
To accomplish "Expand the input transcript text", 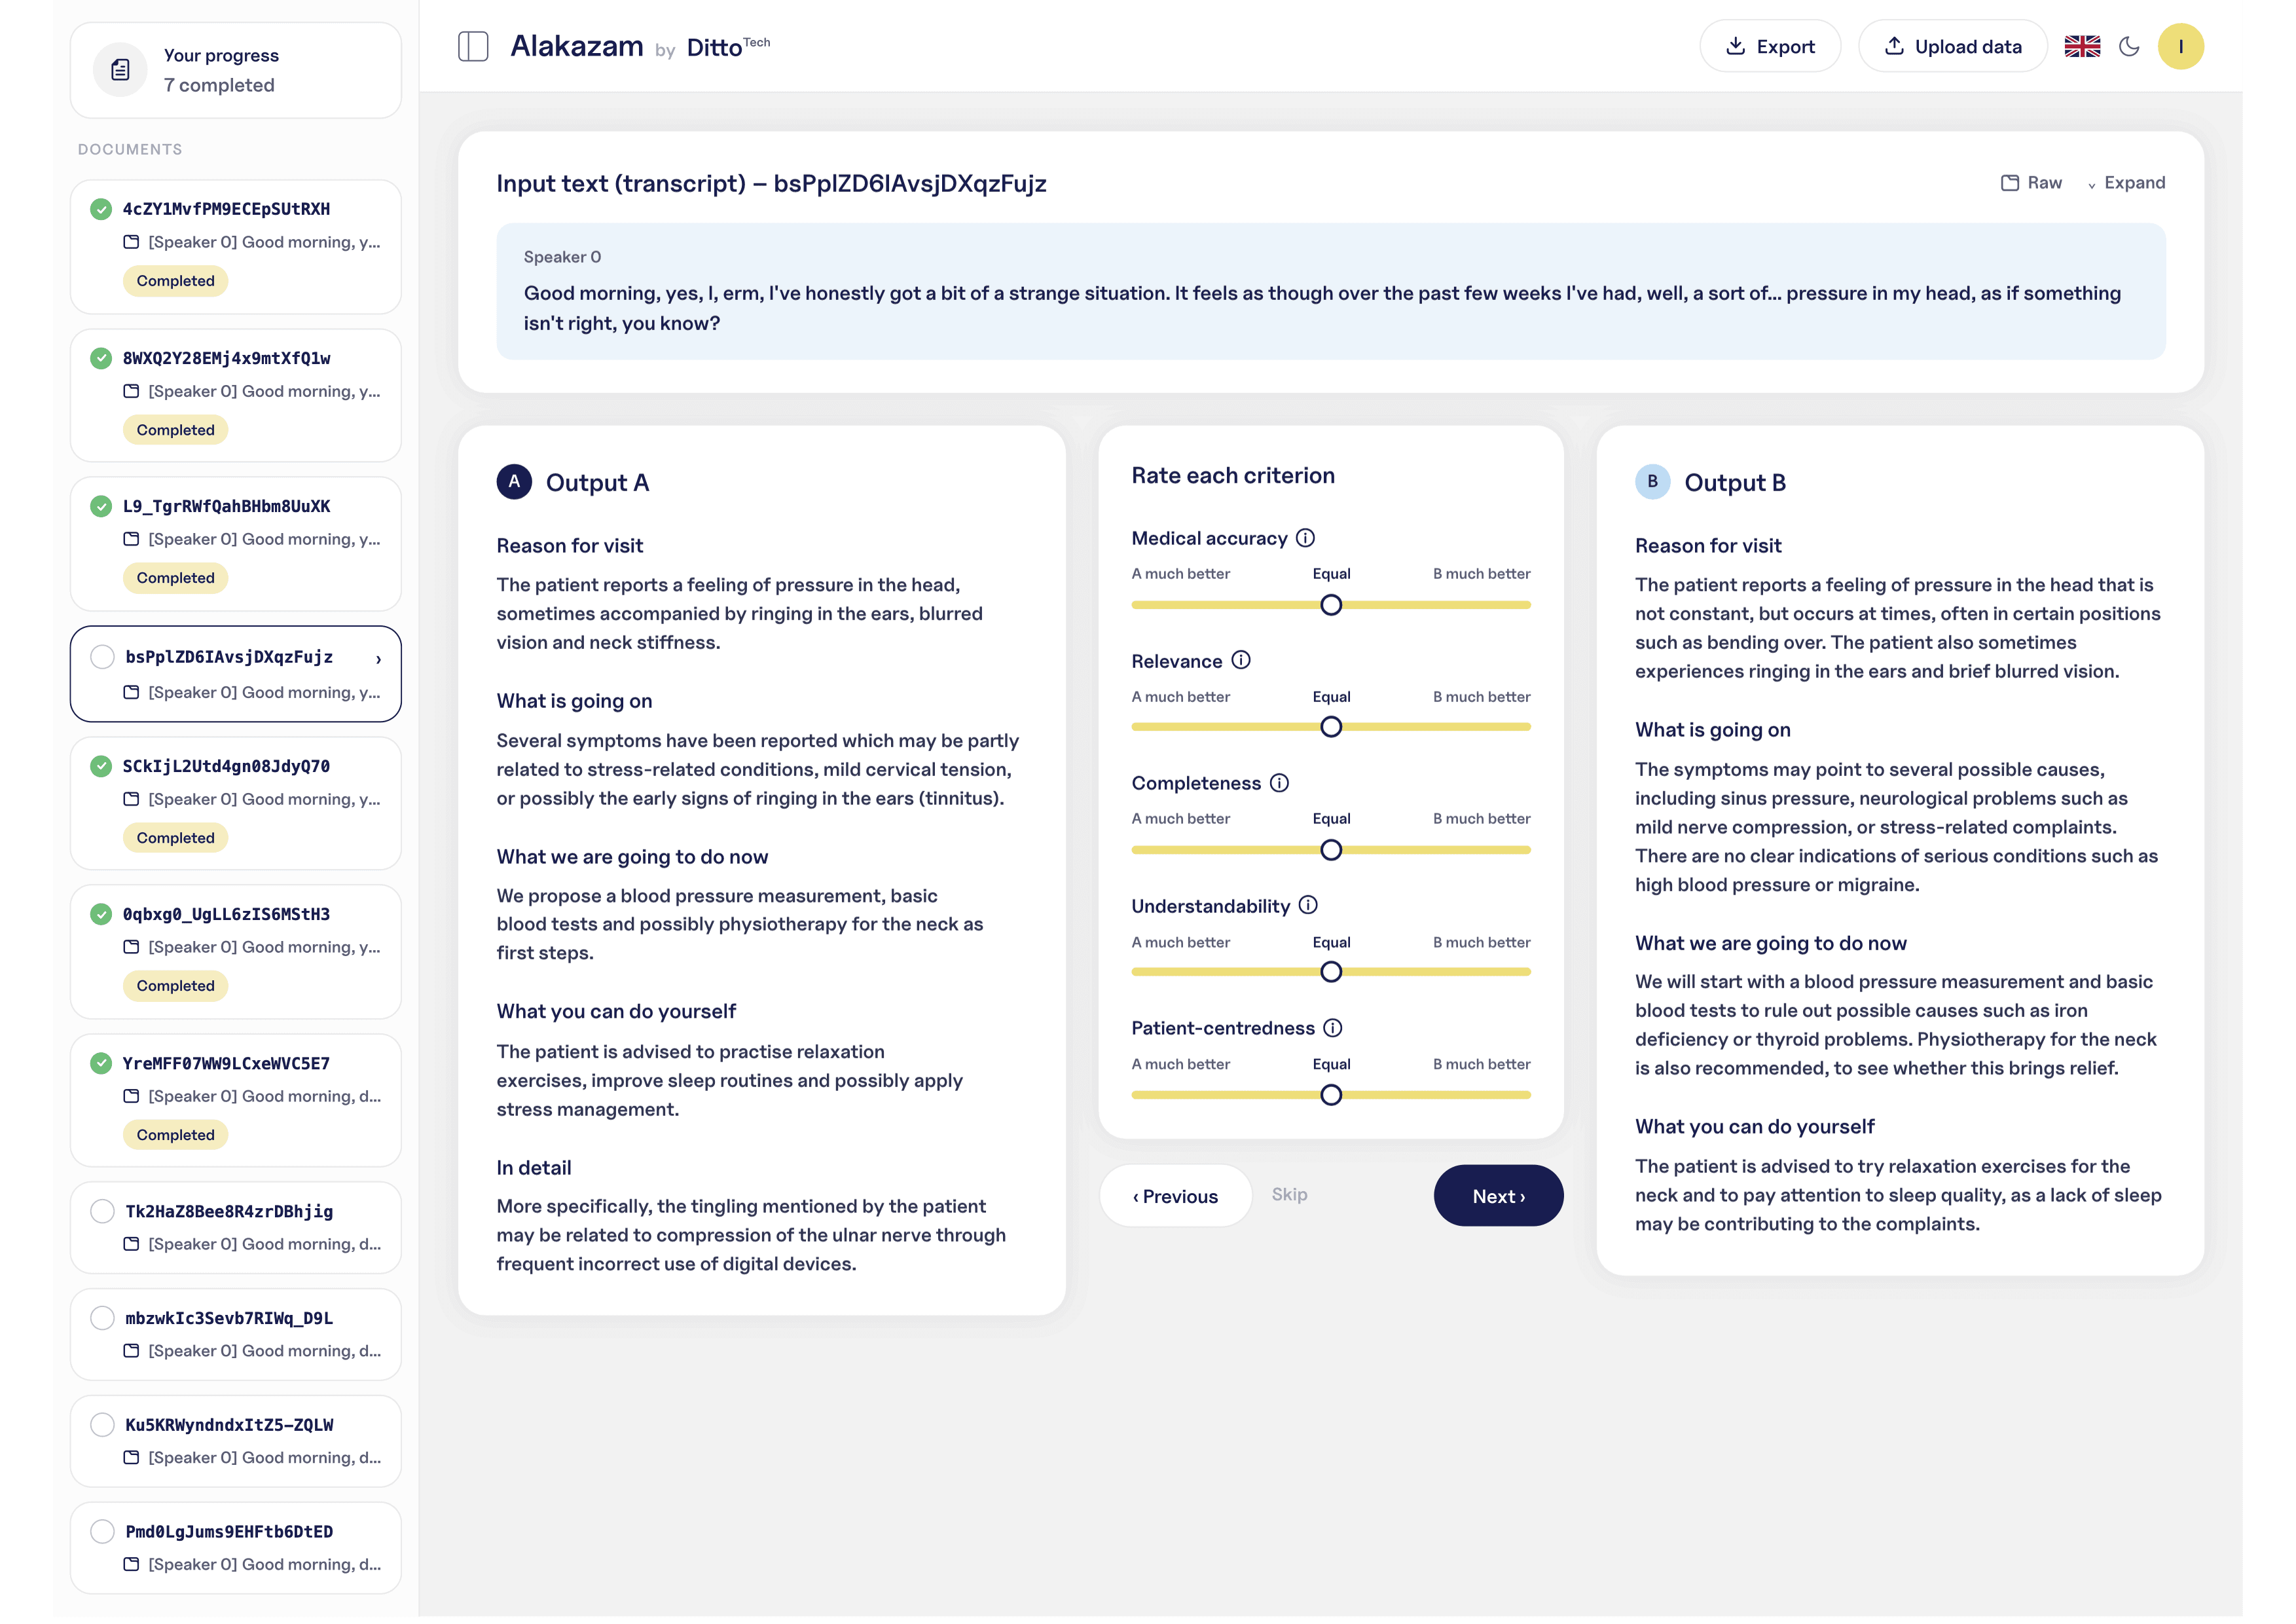I will coord(2126,183).
